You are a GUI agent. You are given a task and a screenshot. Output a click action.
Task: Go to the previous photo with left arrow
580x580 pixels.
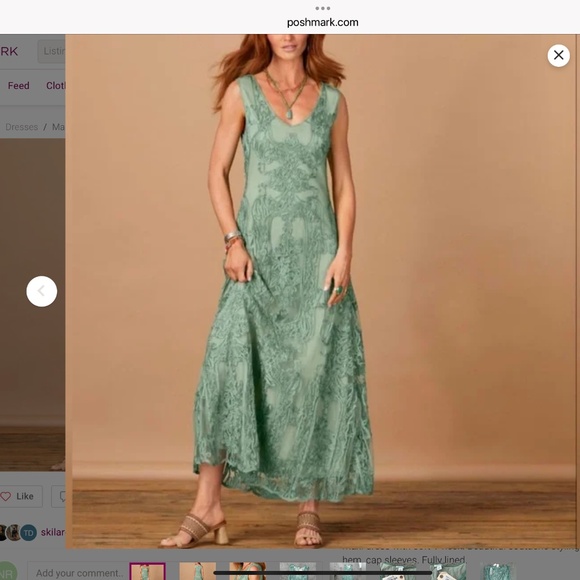point(41,291)
